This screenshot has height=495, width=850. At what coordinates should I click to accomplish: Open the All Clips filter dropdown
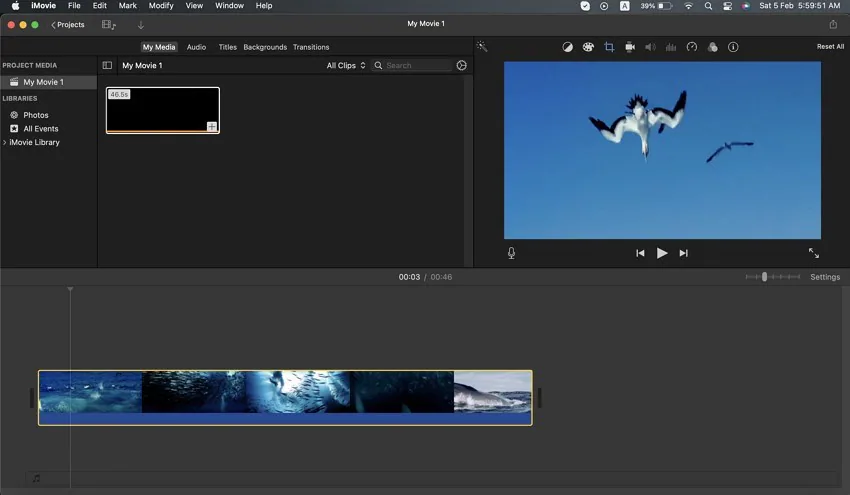345,66
